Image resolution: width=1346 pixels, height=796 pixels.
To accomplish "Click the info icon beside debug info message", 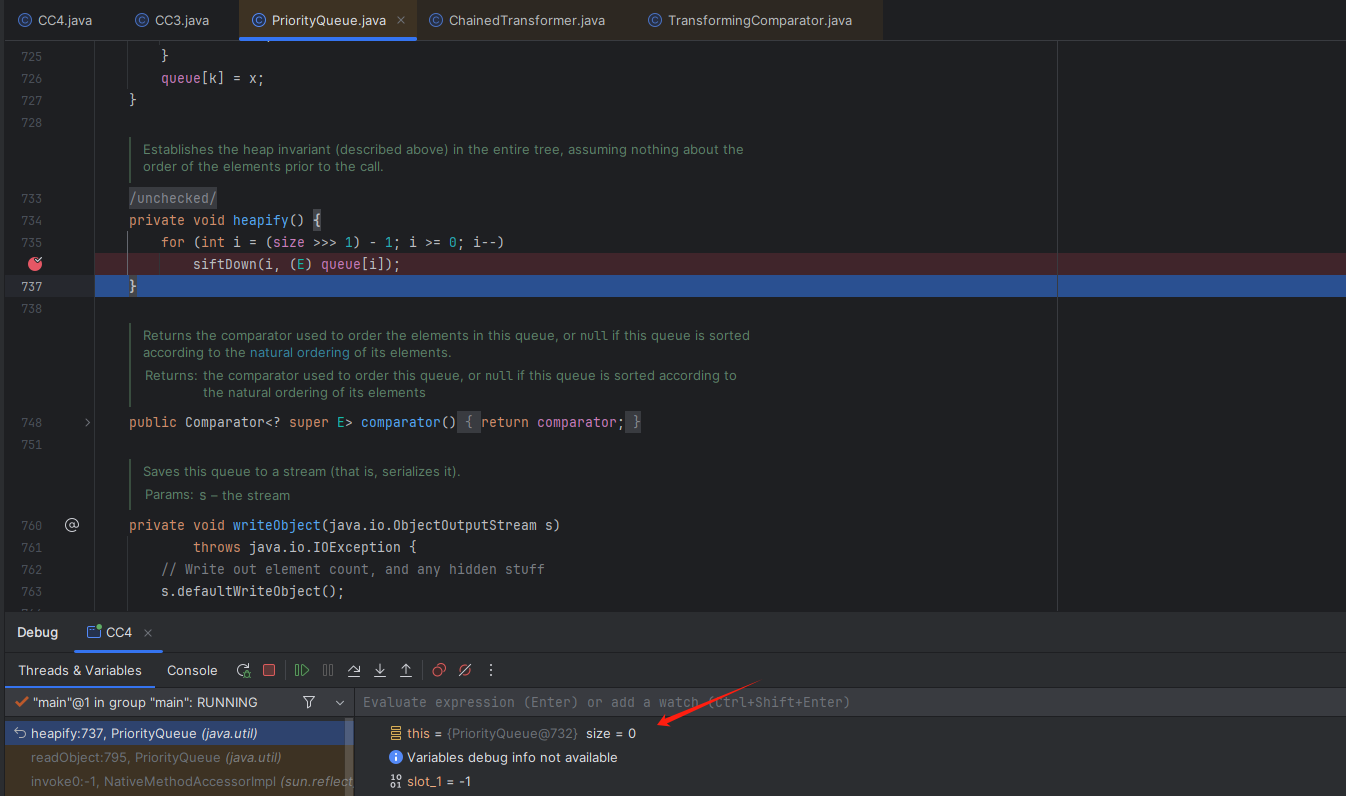I will (396, 757).
